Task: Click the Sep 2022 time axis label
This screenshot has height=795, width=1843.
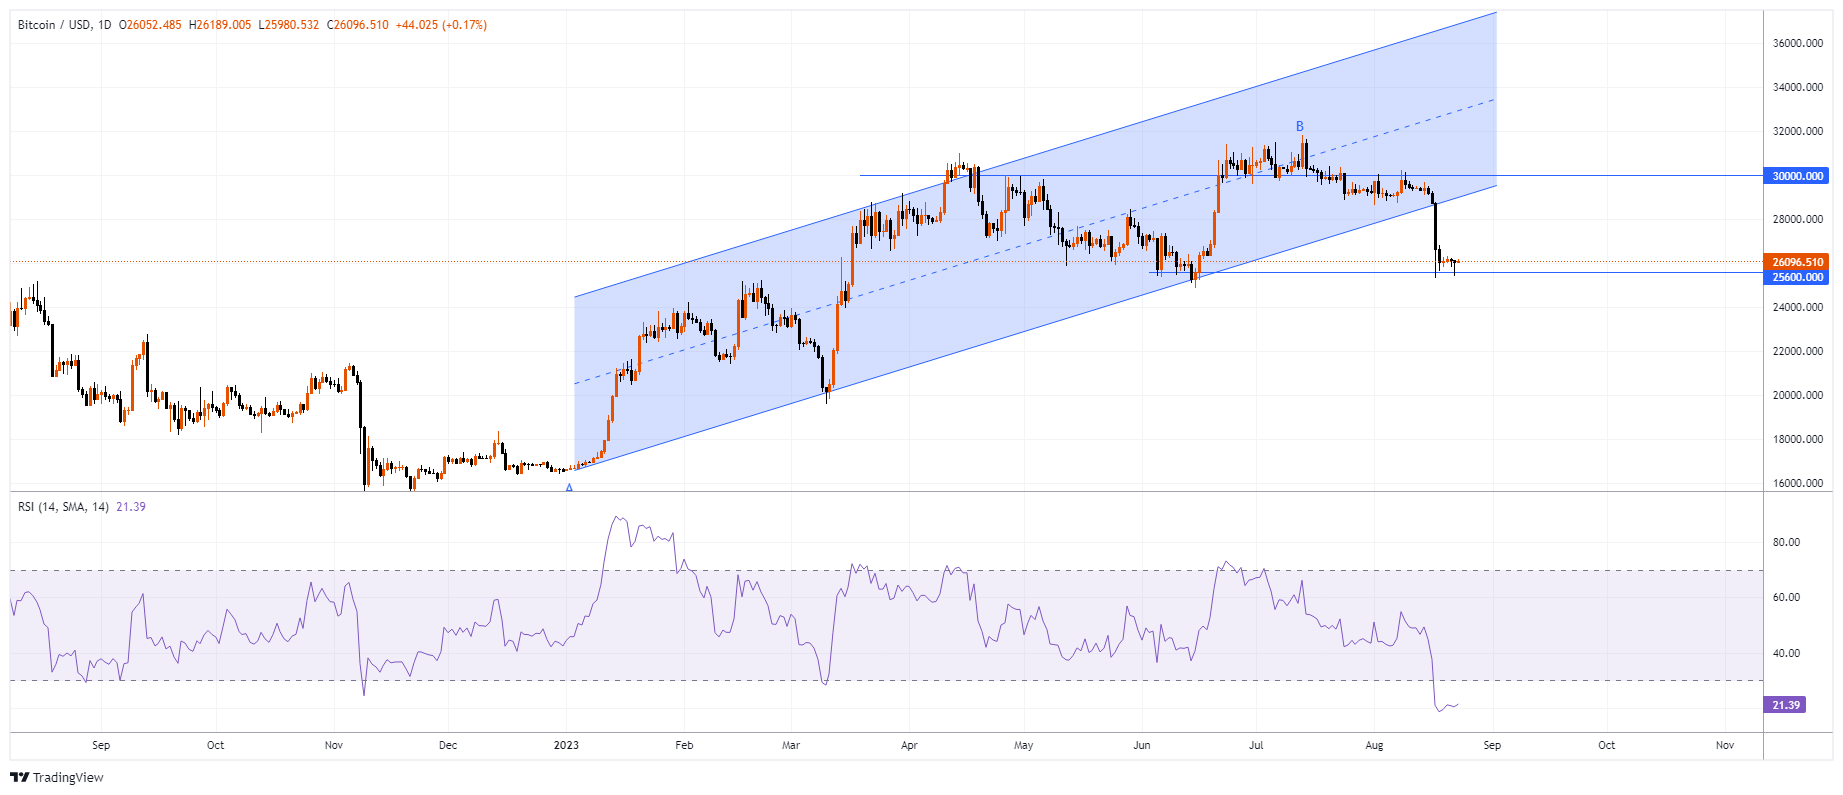Action: (101, 745)
